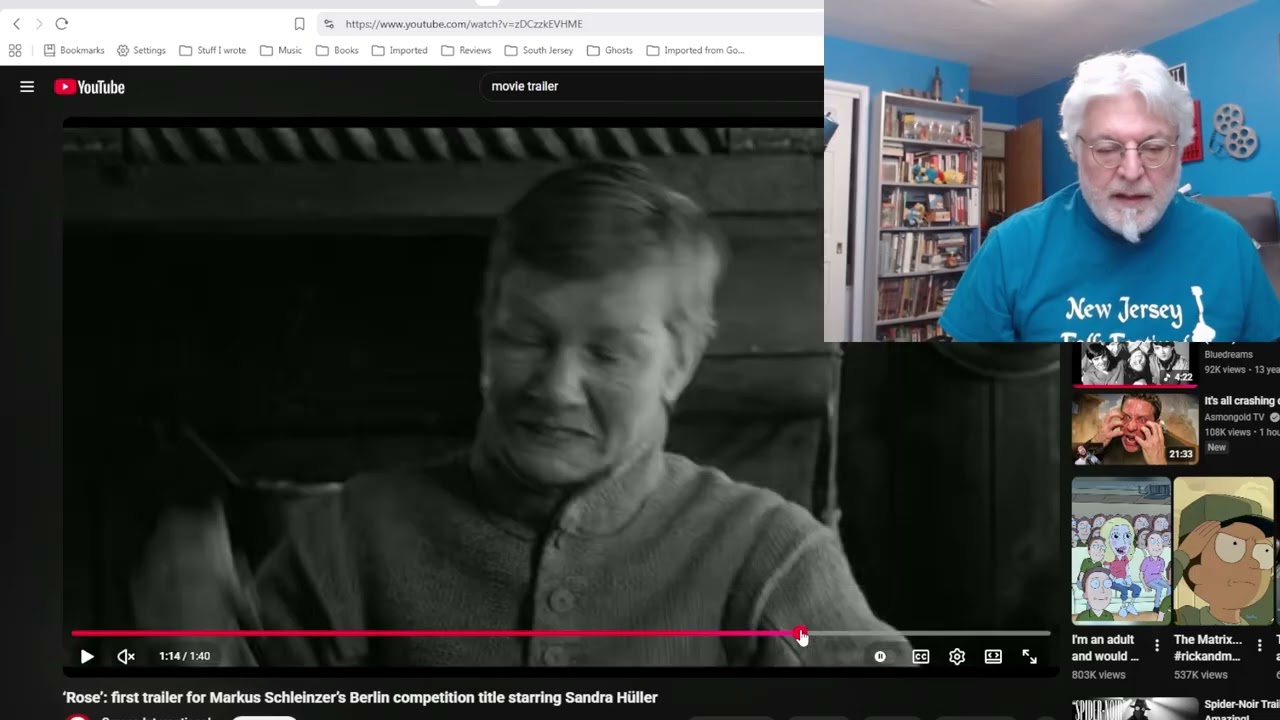Open more options for 'The Matrix' Short
This screenshot has width=1280, height=720.
pyautogui.click(x=1259, y=646)
